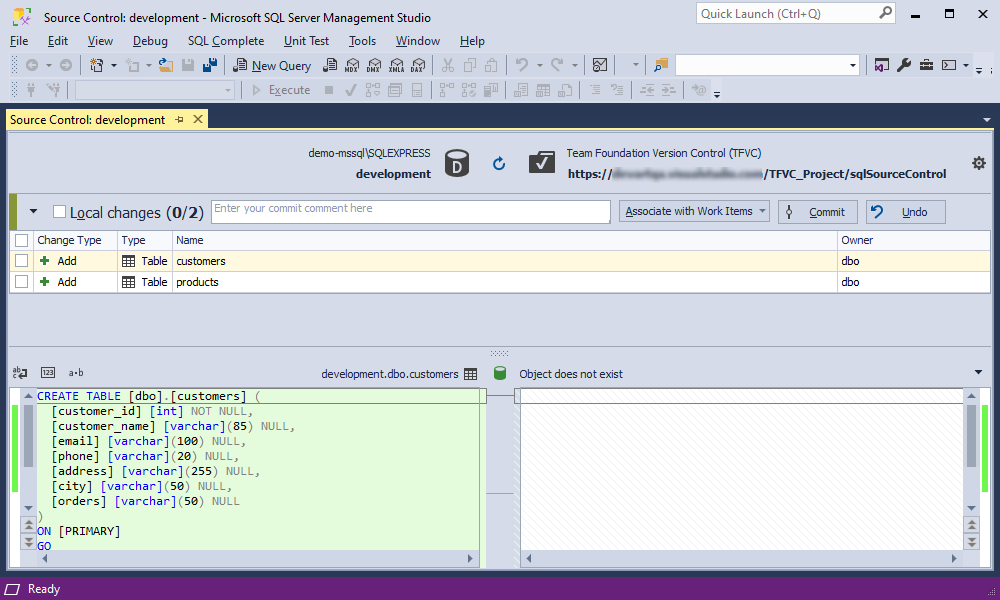Expand the New Project dropdown arrow
This screenshot has width=1000, height=600.
(114, 65)
